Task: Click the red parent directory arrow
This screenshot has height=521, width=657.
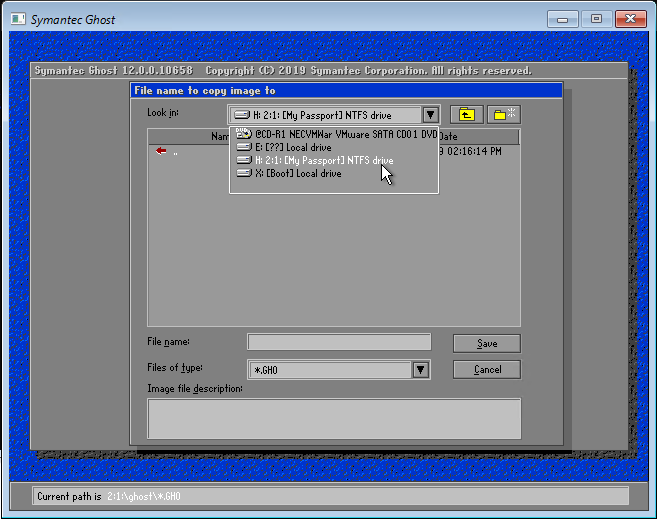Action: pos(161,151)
